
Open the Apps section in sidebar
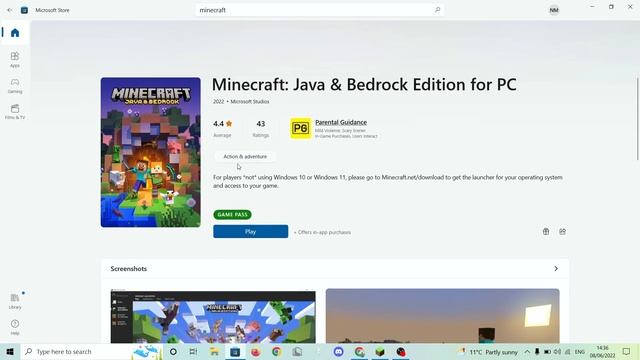pyautogui.click(x=15, y=59)
